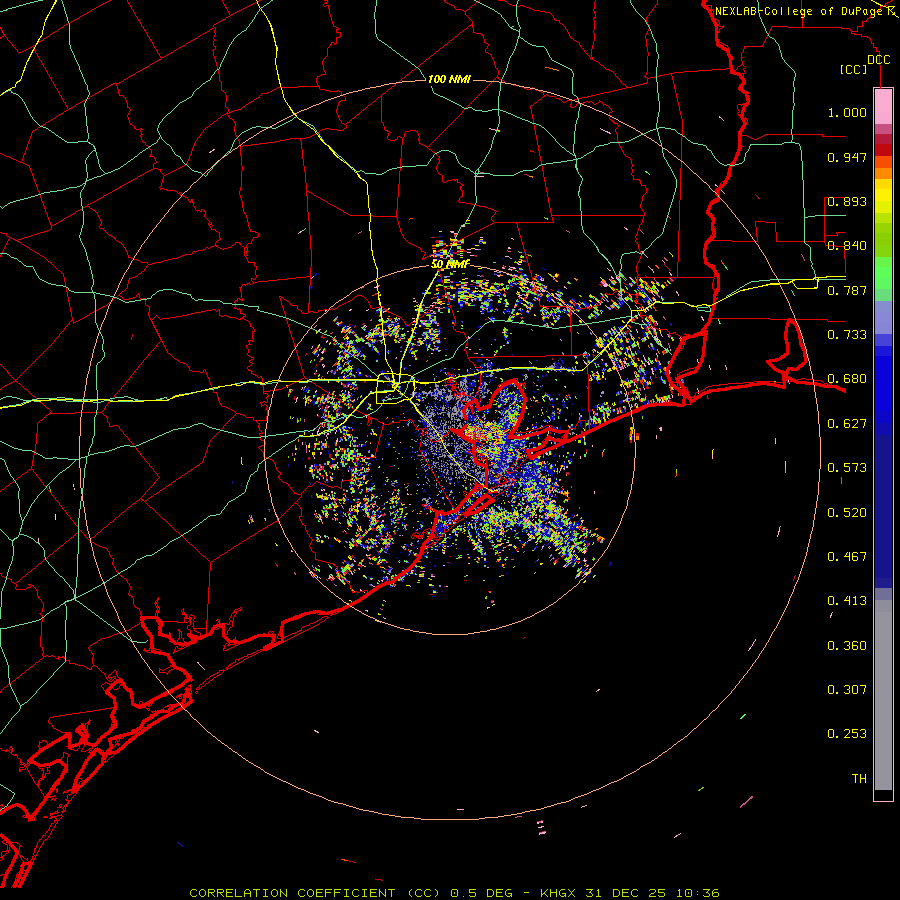The height and width of the screenshot is (900, 900).
Task: Click the CORRELATION COEFFICIENT caption words
Action: (292, 893)
